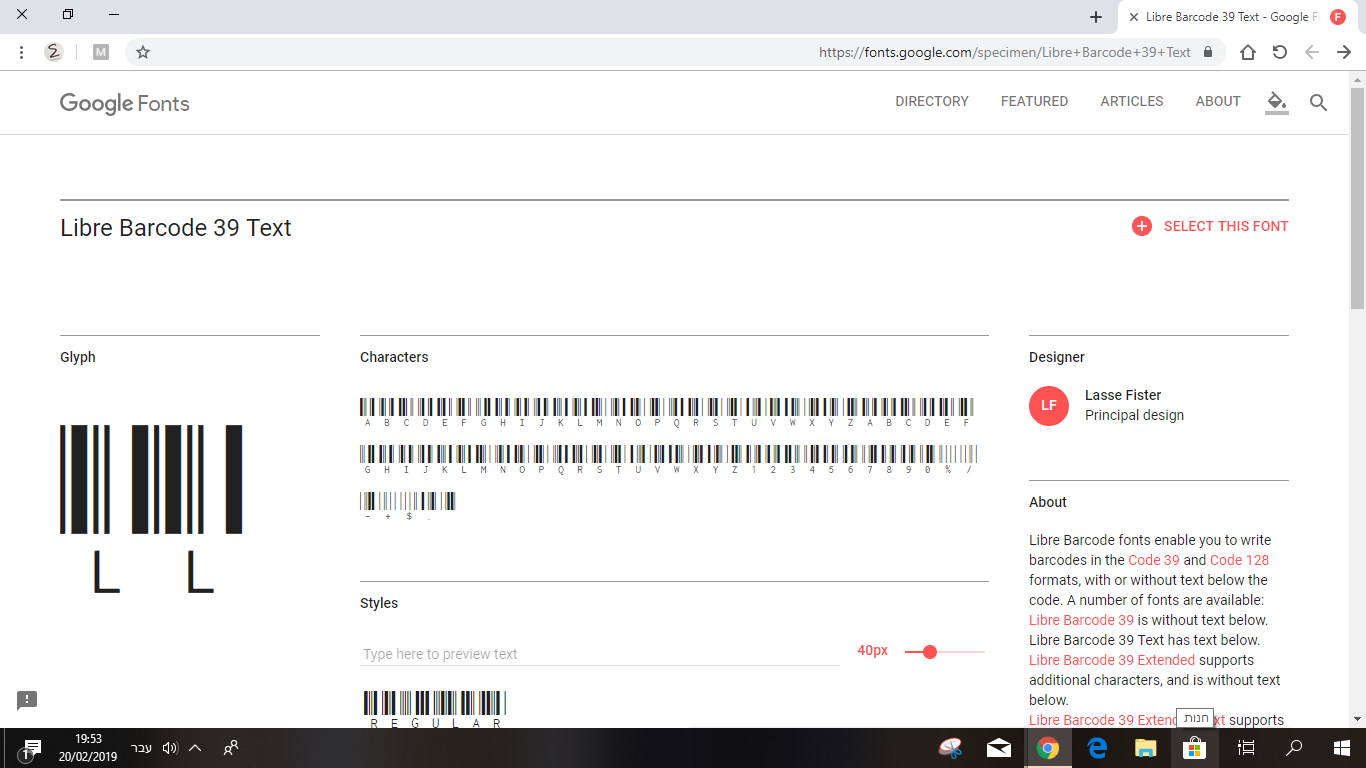Viewport: 1366px width, 768px height.
Task: Click the Glyph section heading
Action: (x=78, y=357)
